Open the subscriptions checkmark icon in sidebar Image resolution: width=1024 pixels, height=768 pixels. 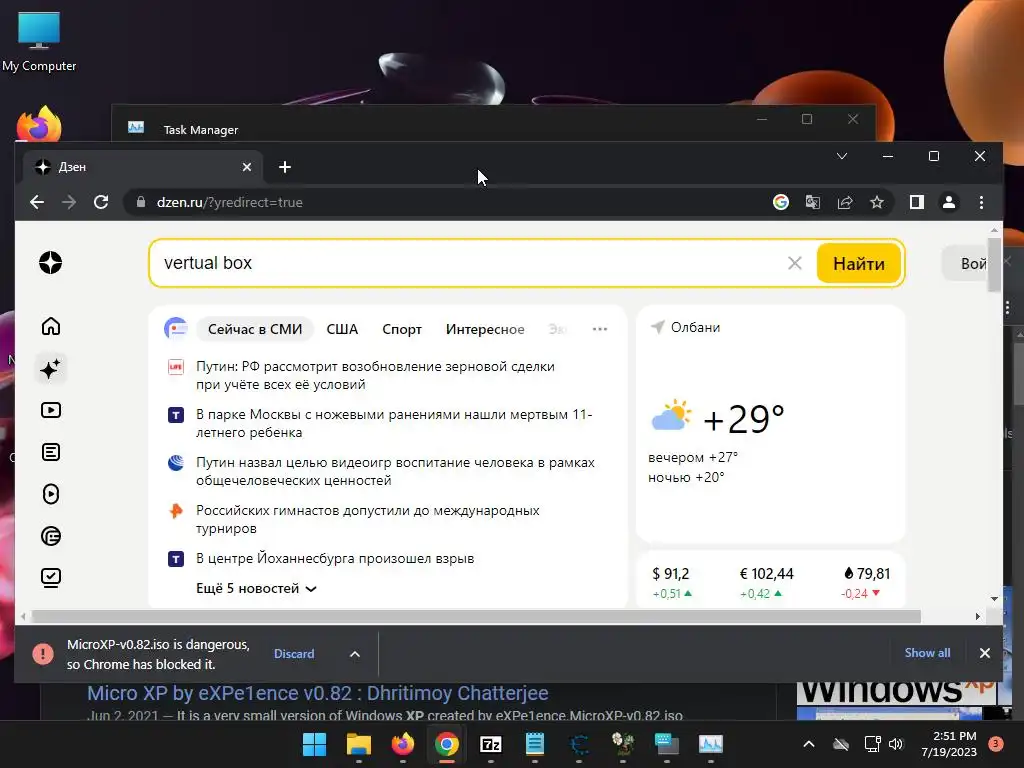(x=50, y=578)
